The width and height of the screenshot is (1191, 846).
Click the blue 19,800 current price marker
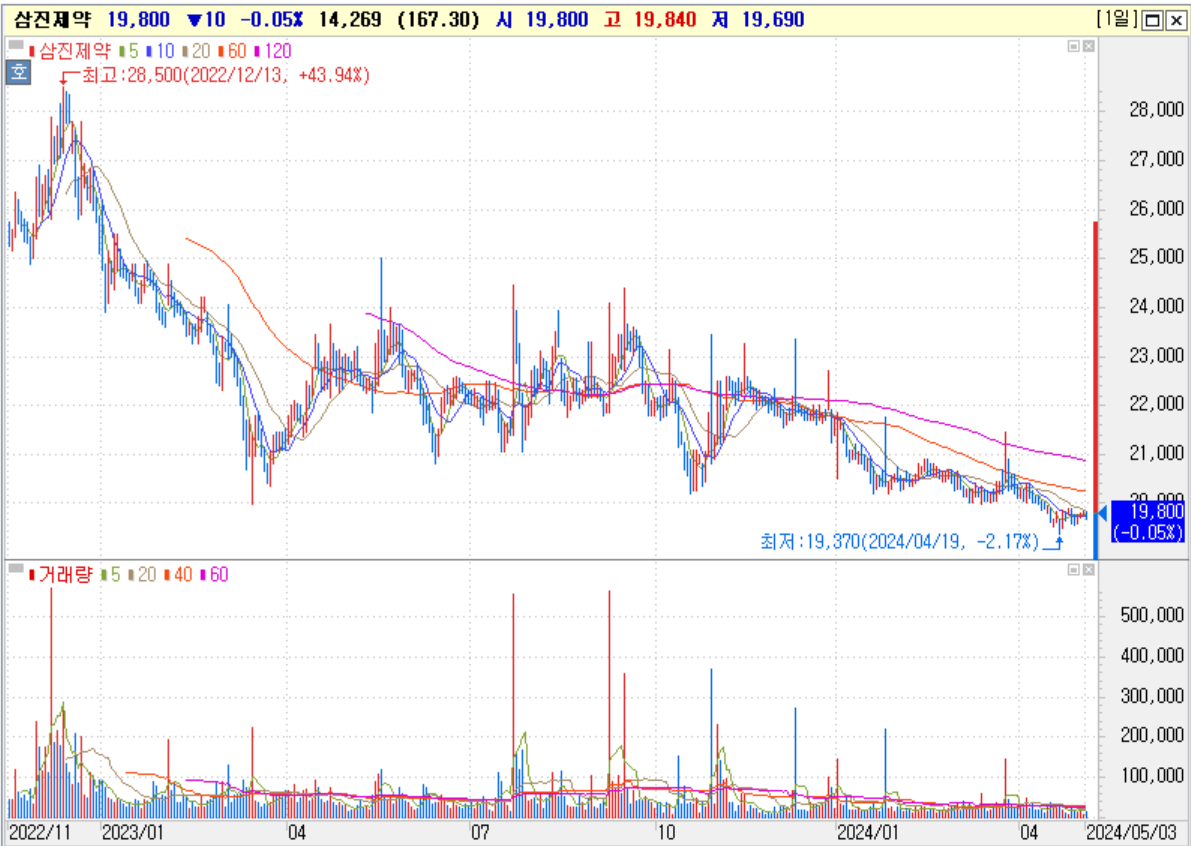point(1148,521)
